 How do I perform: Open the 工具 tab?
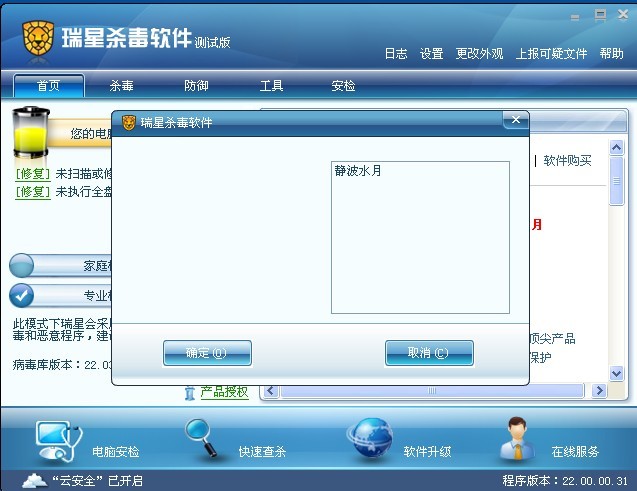271,86
